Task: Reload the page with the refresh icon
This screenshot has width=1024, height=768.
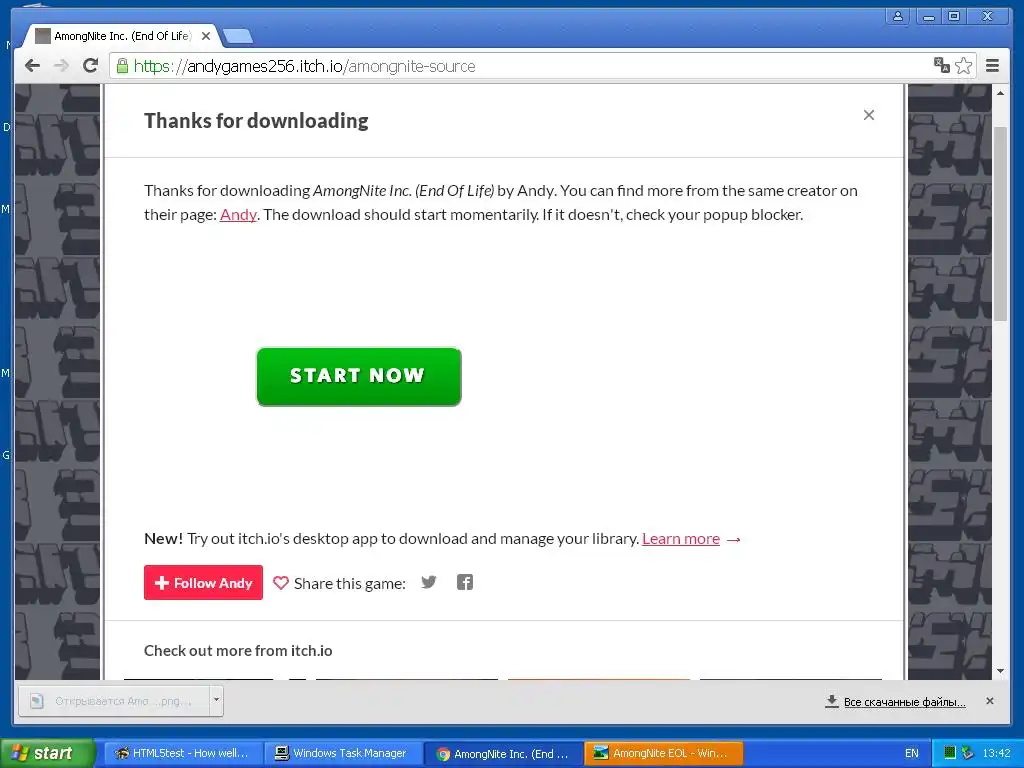Action: (x=90, y=65)
